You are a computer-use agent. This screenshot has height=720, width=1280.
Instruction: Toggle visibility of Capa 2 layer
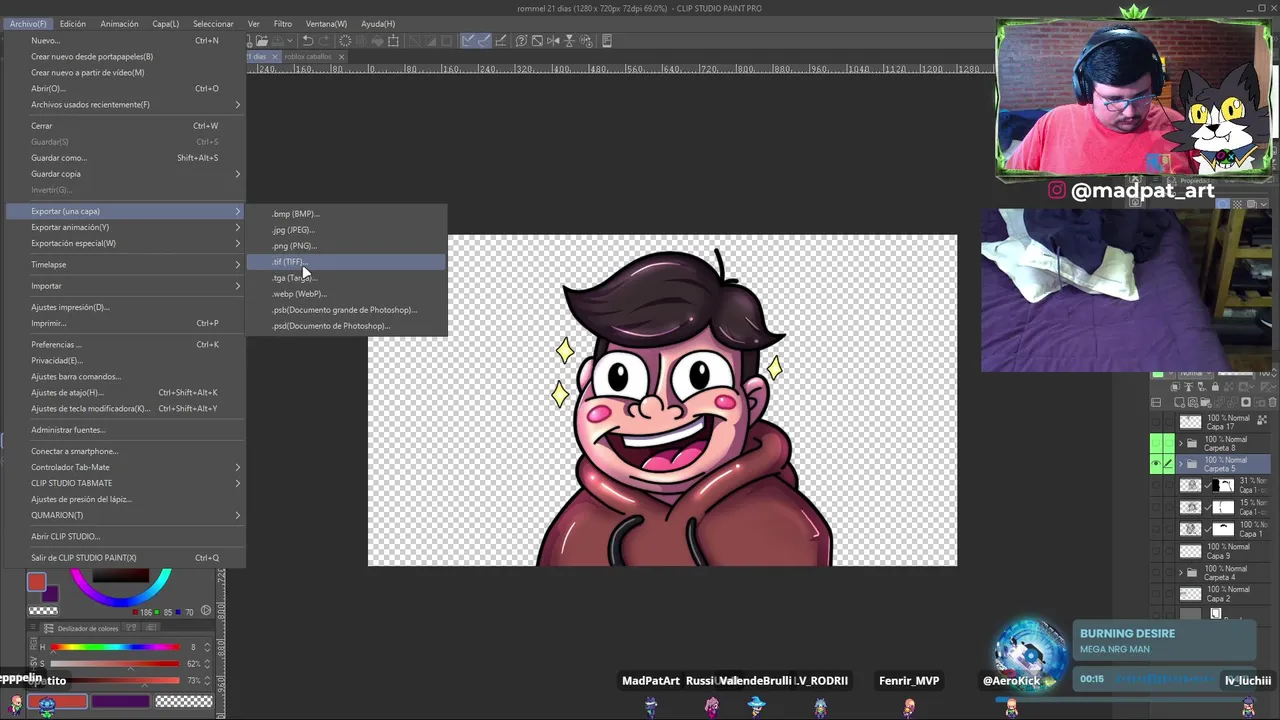click(1157, 594)
